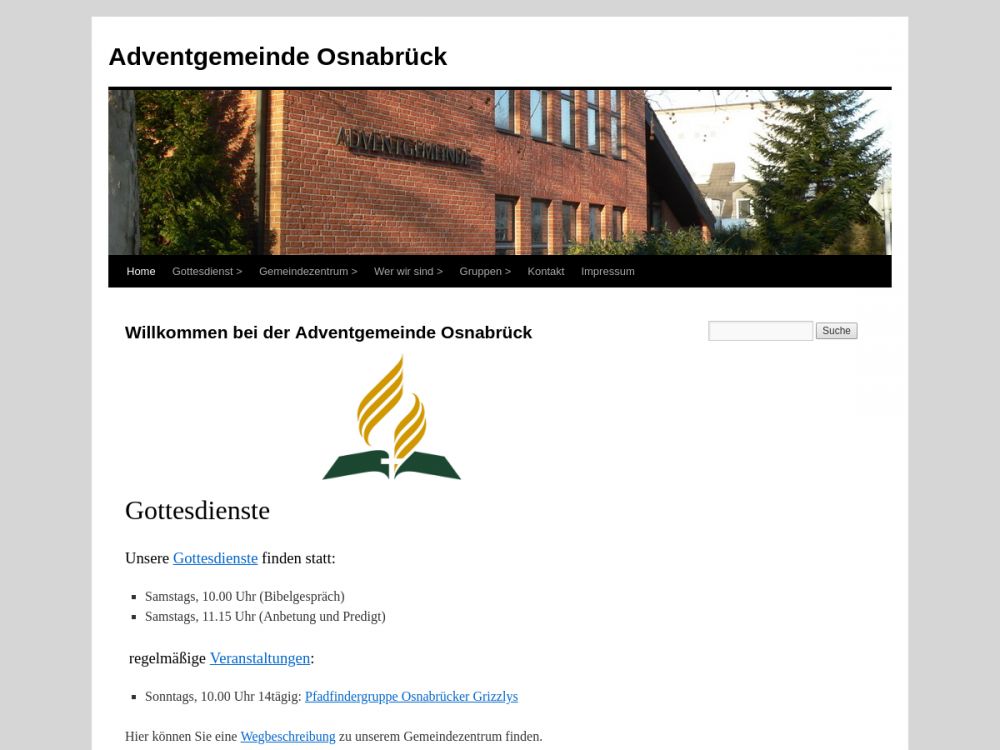
Task: Select Impressum in the navigation bar
Action: tap(607, 271)
